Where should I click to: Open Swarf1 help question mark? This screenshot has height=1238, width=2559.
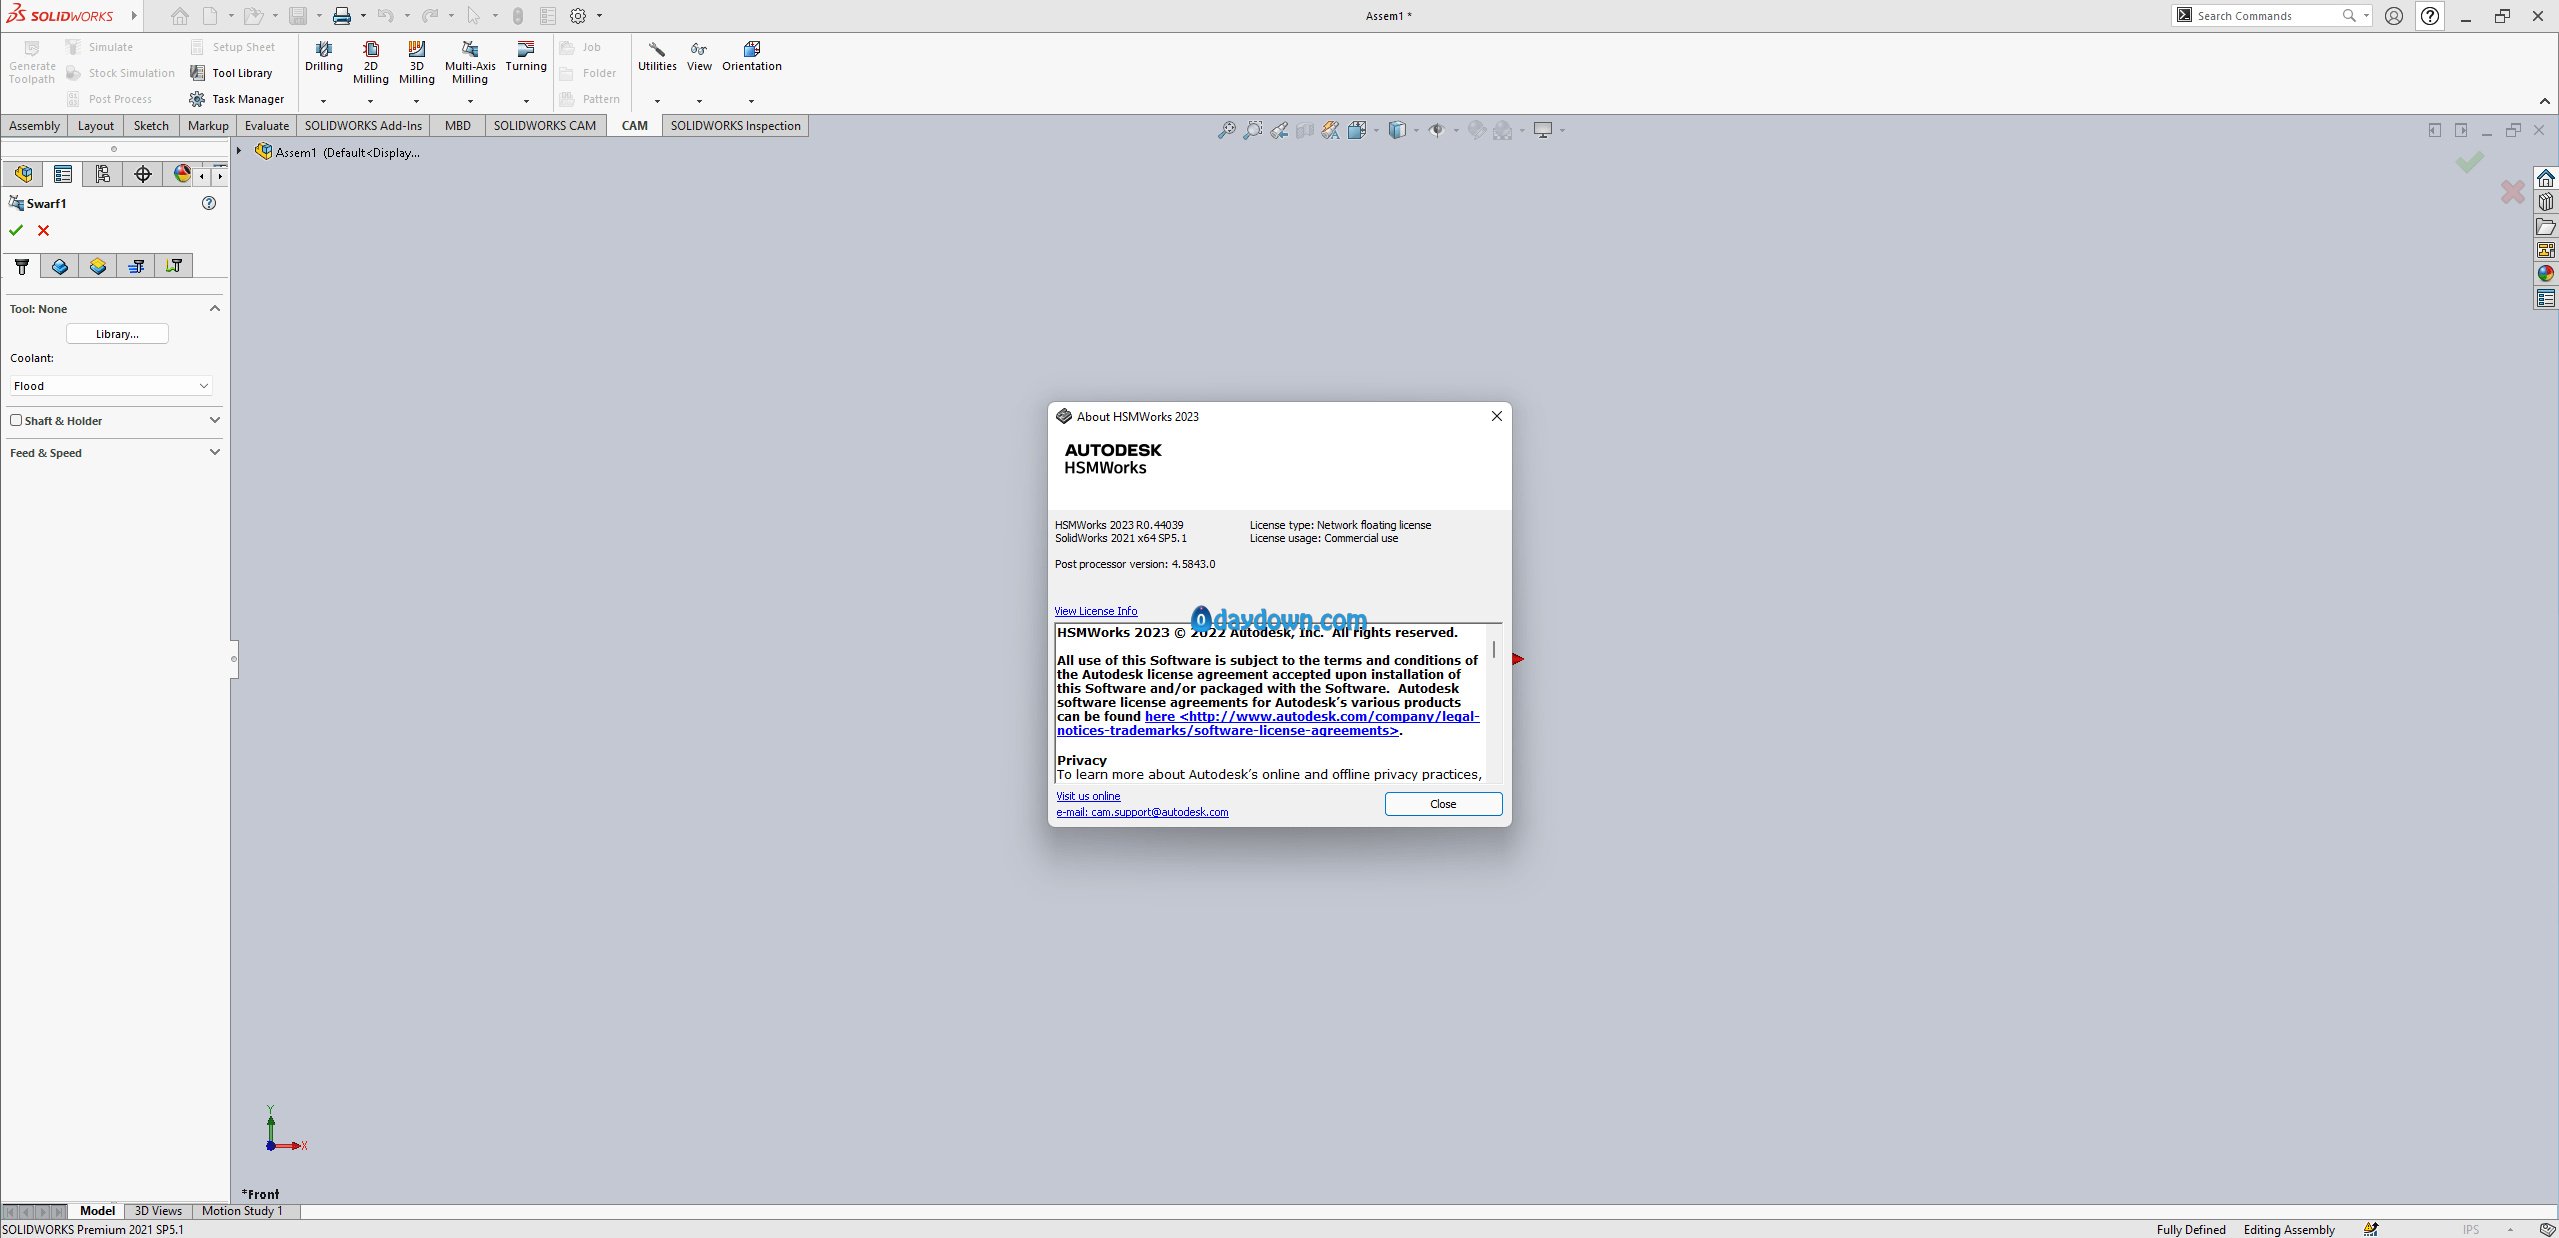209,203
